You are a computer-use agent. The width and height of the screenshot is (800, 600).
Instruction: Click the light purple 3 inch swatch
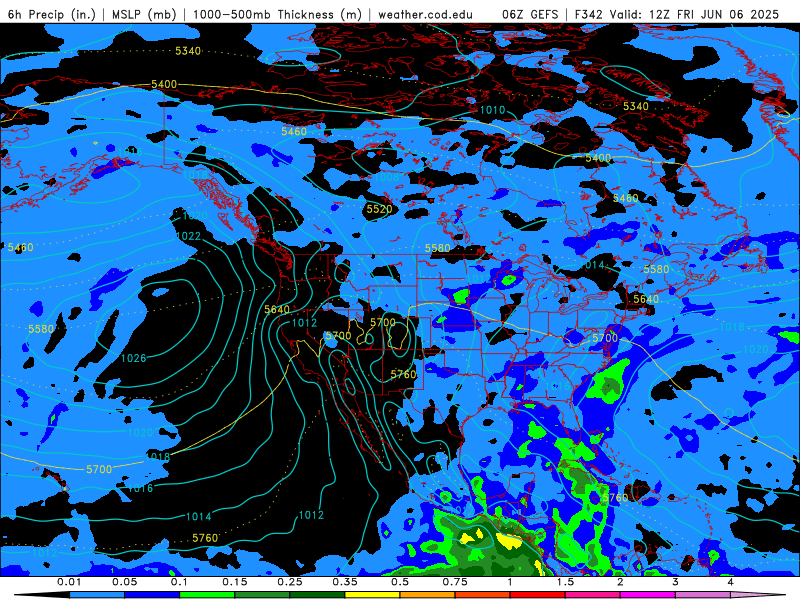(x=703, y=595)
